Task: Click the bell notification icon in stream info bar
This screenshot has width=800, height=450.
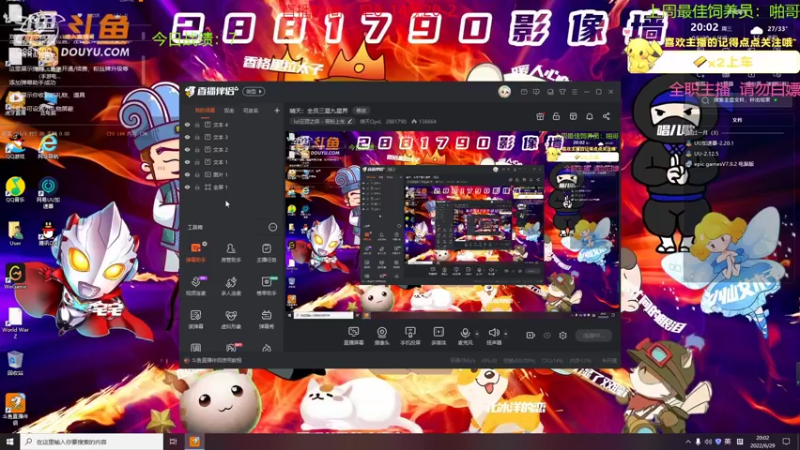Action: pyautogui.click(x=589, y=116)
